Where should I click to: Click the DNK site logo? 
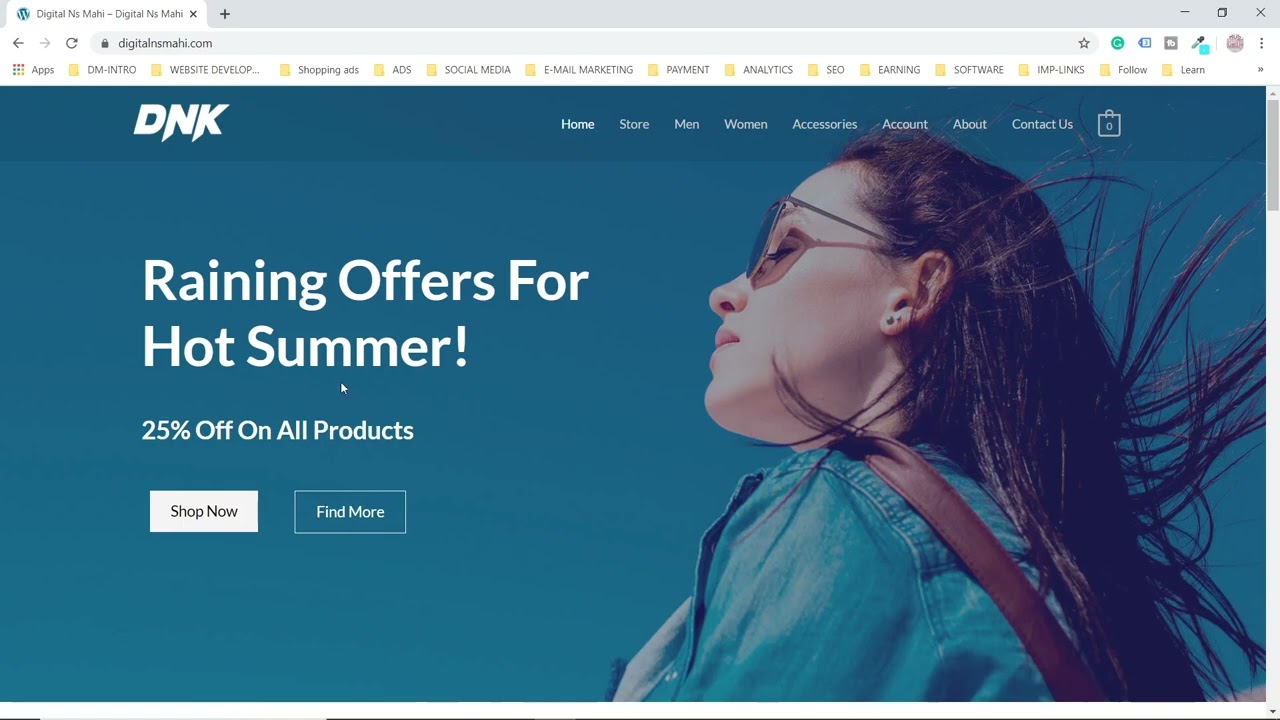(x=181, y=123)
